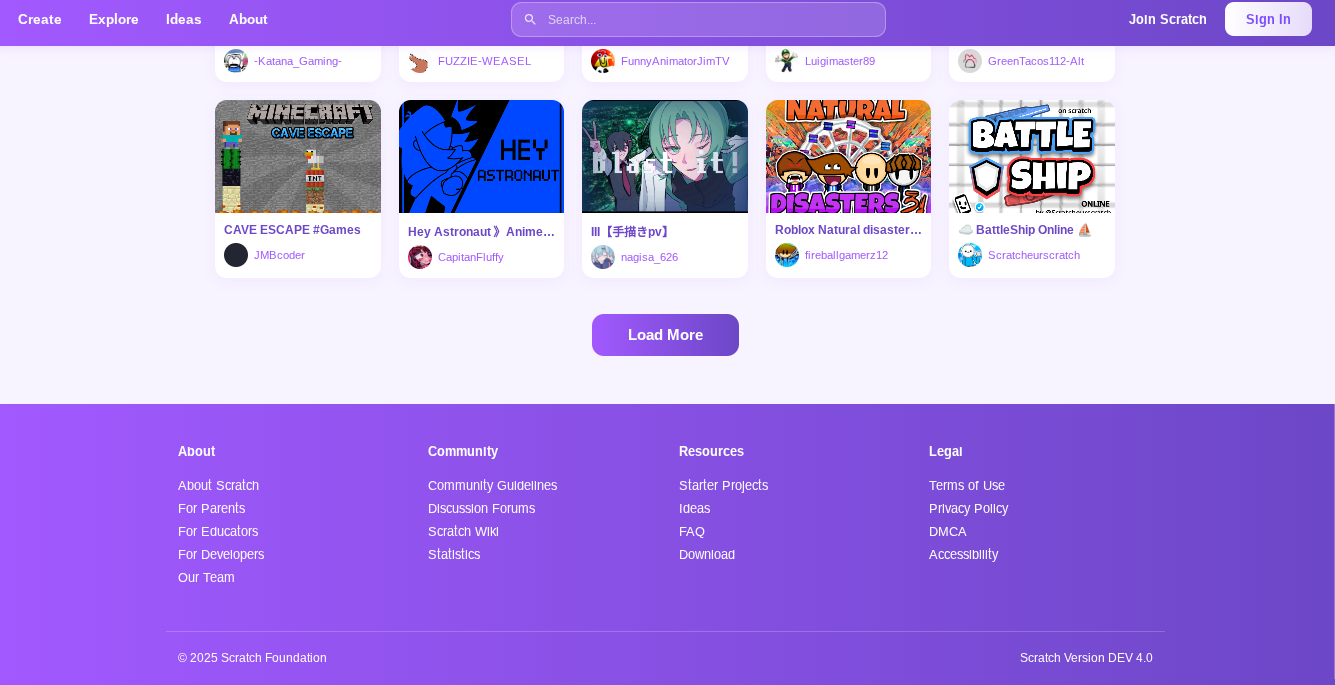Open the BattleShip Online project thumbnail
1335x685 pixels.
point(1032,156)
